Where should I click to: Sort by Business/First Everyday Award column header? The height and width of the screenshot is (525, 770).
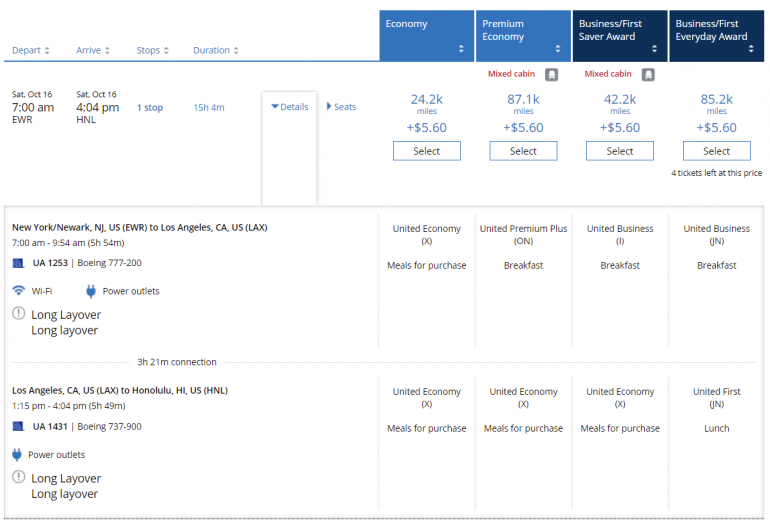pos(716,36)
